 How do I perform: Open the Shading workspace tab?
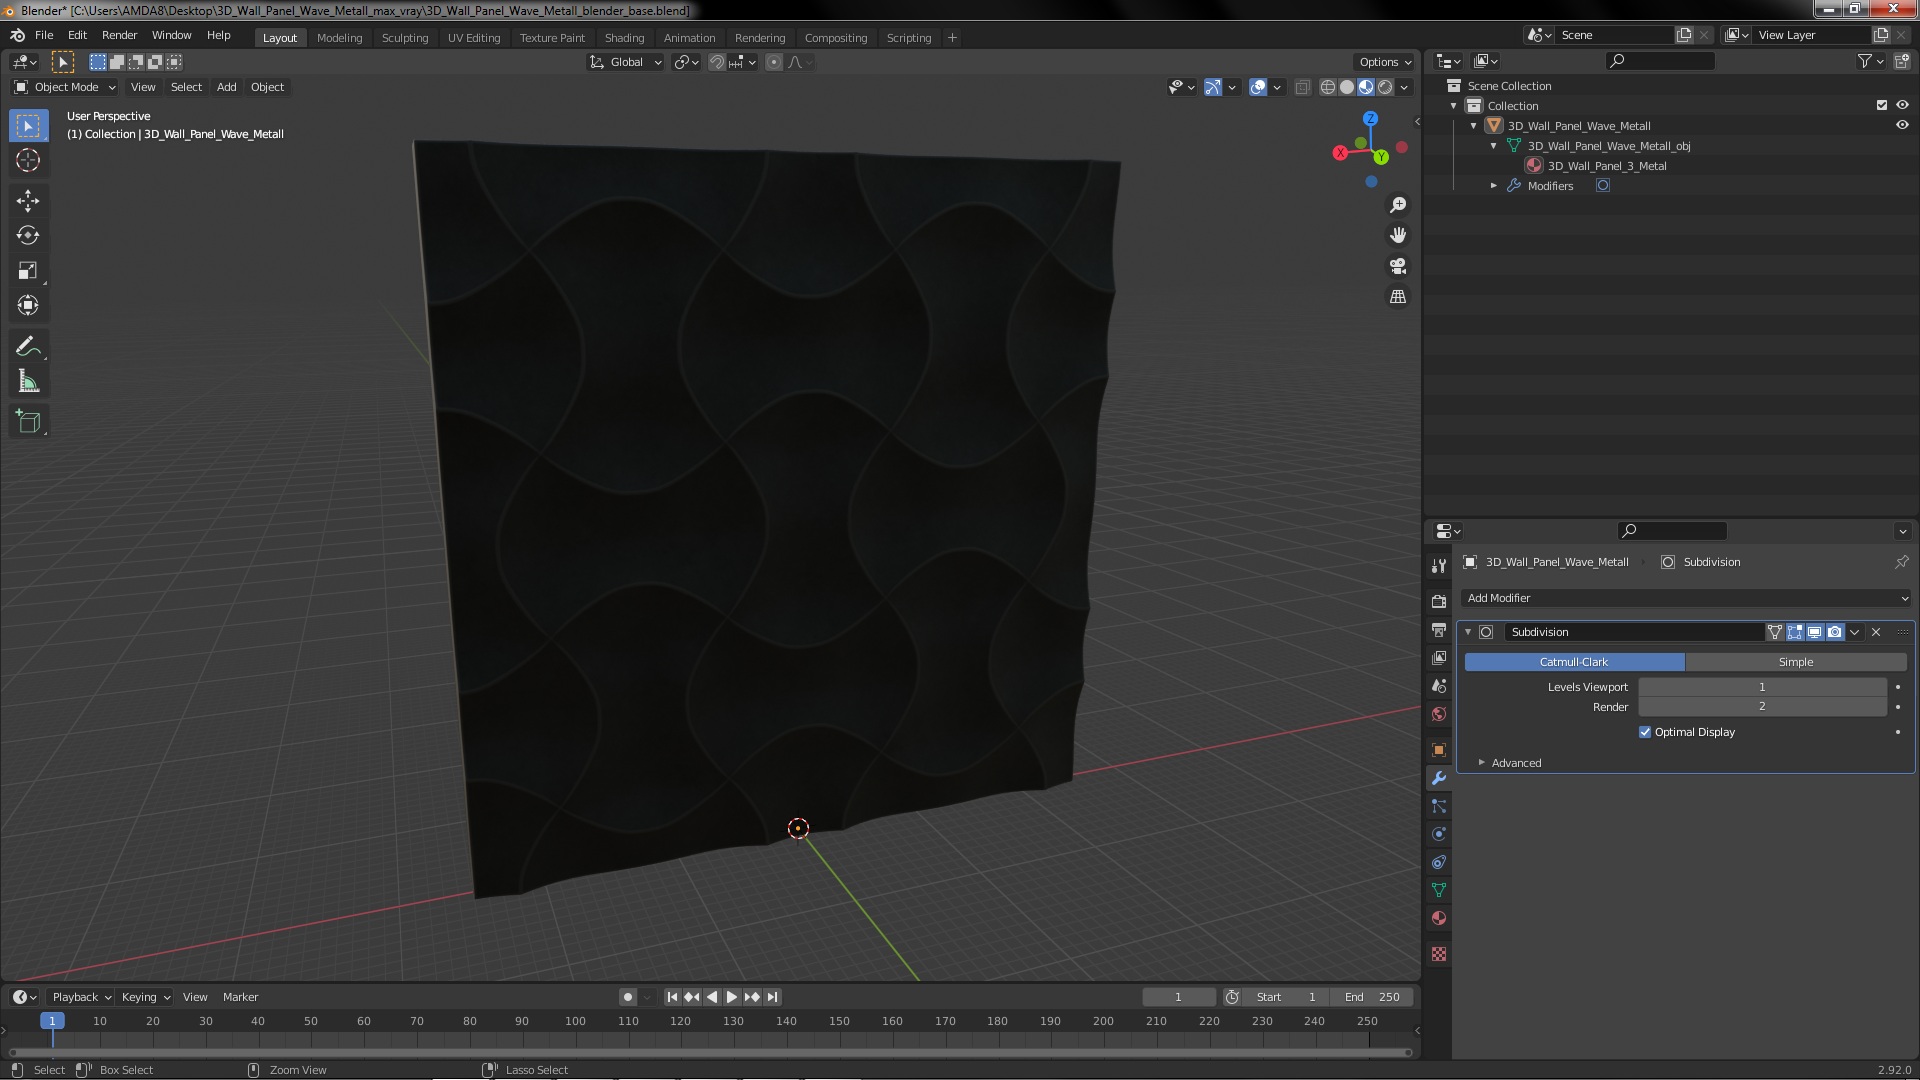(x=622, y=36)
